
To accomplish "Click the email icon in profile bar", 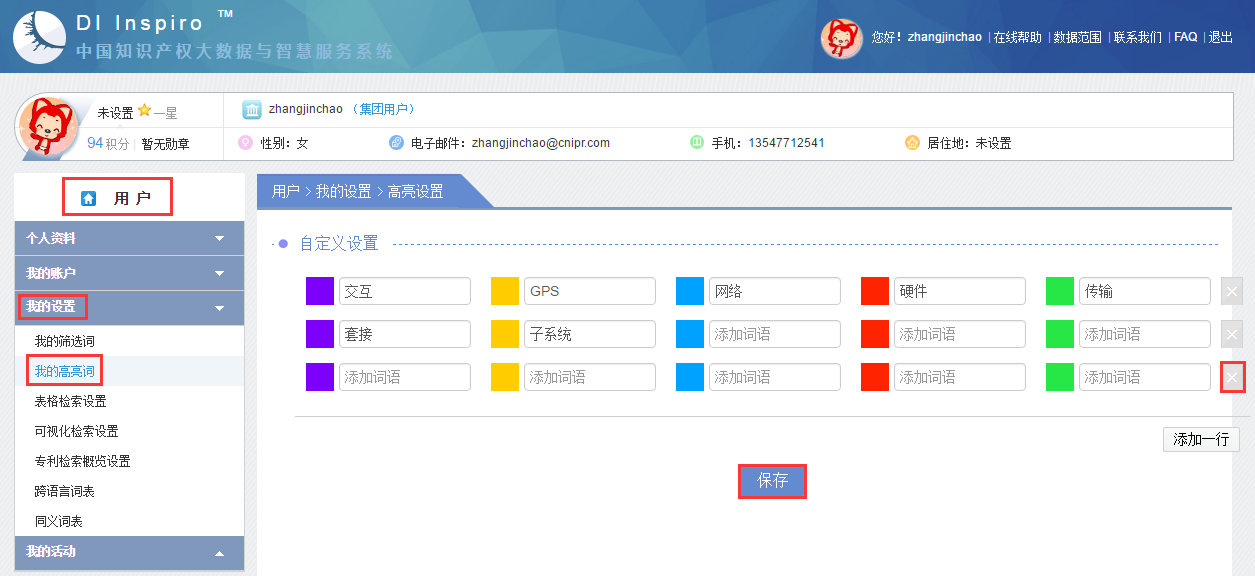I will 396,143.
